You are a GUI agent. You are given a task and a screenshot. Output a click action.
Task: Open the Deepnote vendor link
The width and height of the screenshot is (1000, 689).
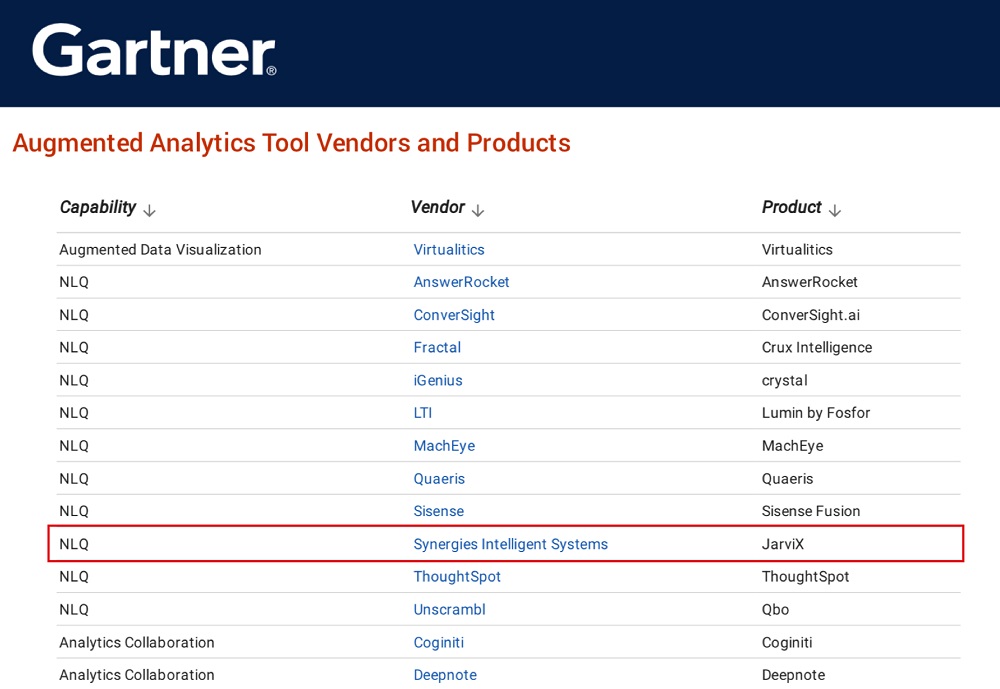(445, 675)
